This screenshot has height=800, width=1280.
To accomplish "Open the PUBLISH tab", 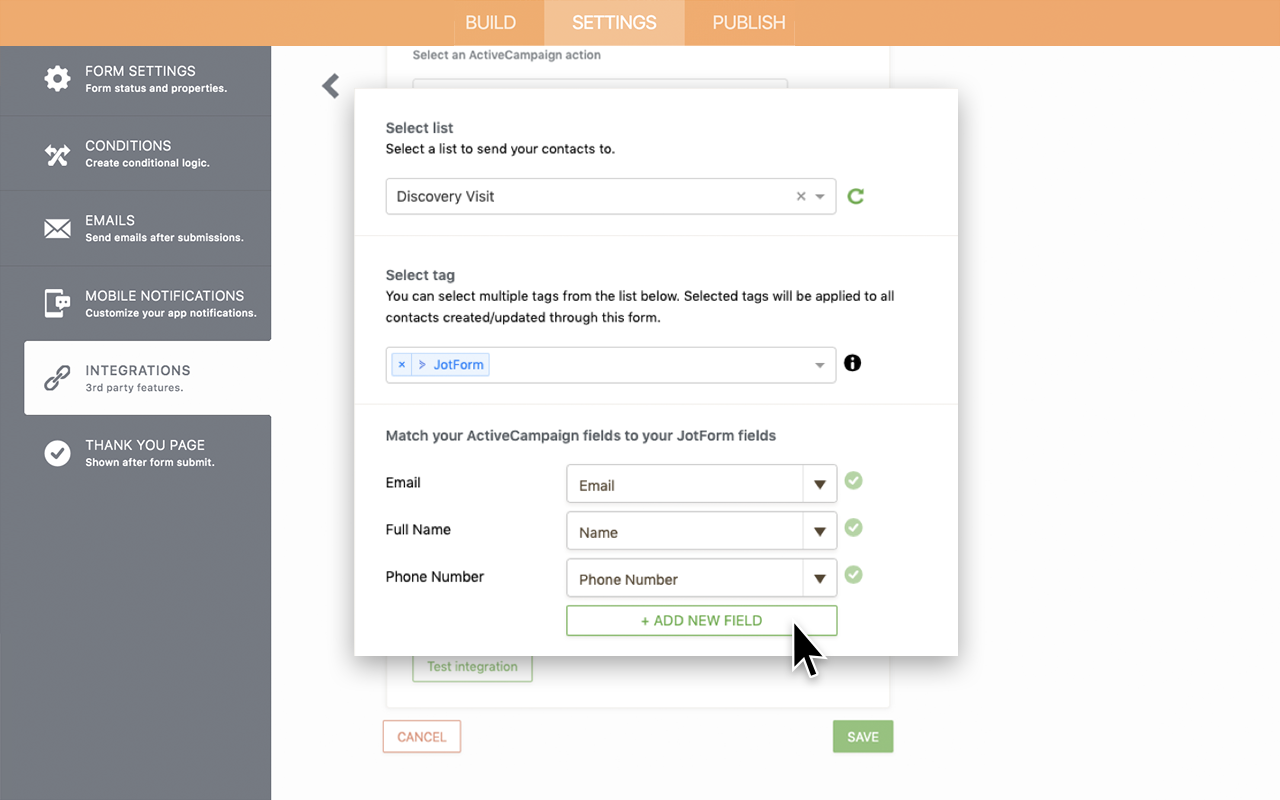I will [x=747, y=22].
